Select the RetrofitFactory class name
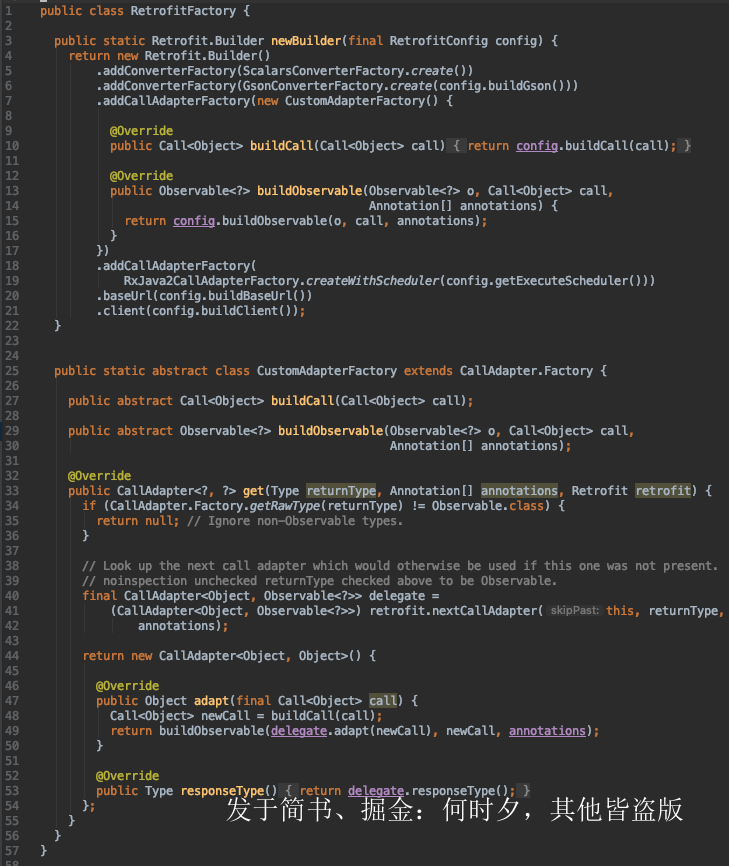The image size is (729, 866). (186, 11)
